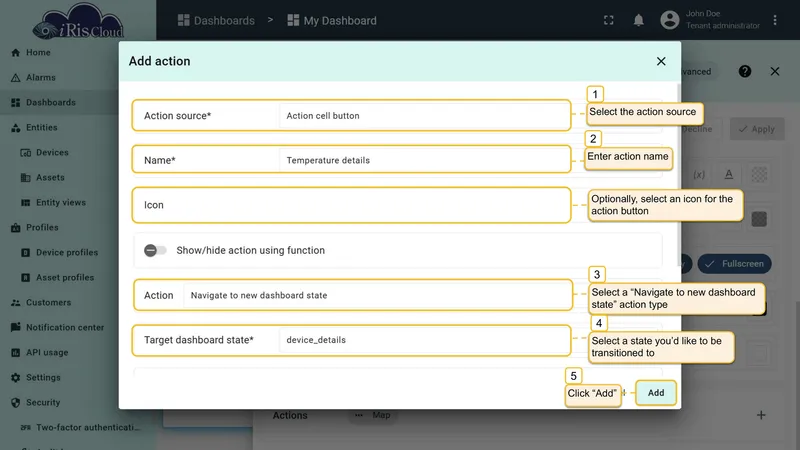This screenshot has height=450, width=800.
Task: Click the Profiles badge icon
Action: pos(15,228)
